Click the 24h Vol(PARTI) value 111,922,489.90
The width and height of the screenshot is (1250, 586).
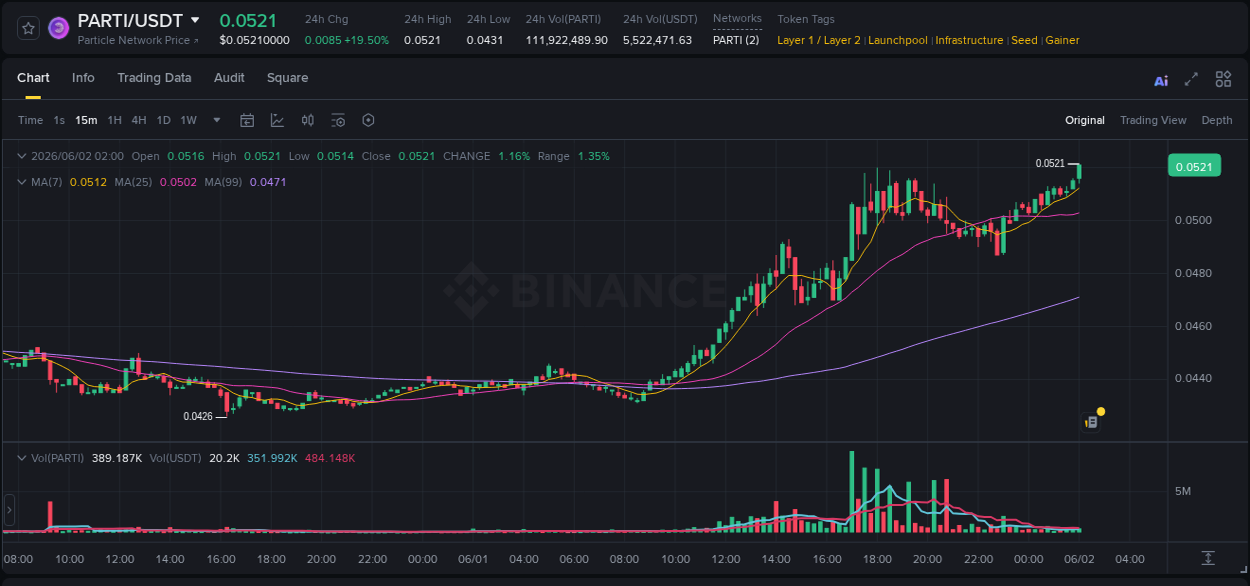tap(567, 40)
